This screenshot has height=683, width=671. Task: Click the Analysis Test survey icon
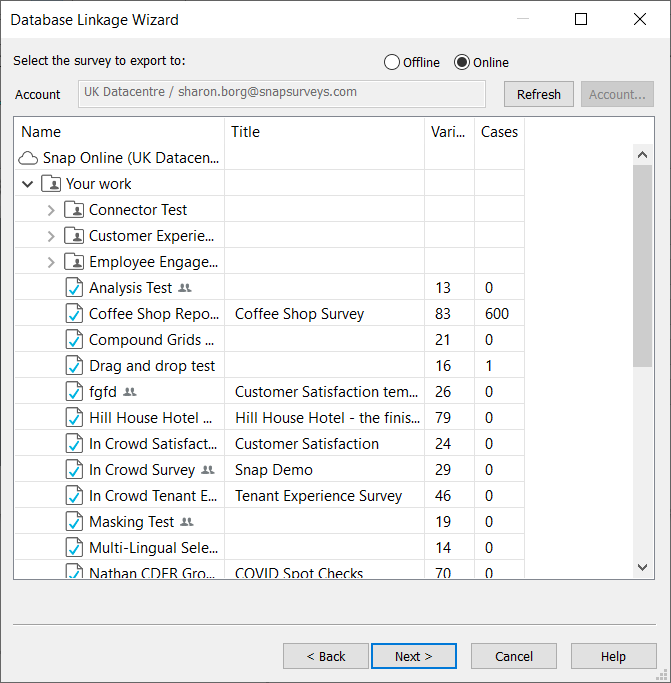click(x=74, y=288)
